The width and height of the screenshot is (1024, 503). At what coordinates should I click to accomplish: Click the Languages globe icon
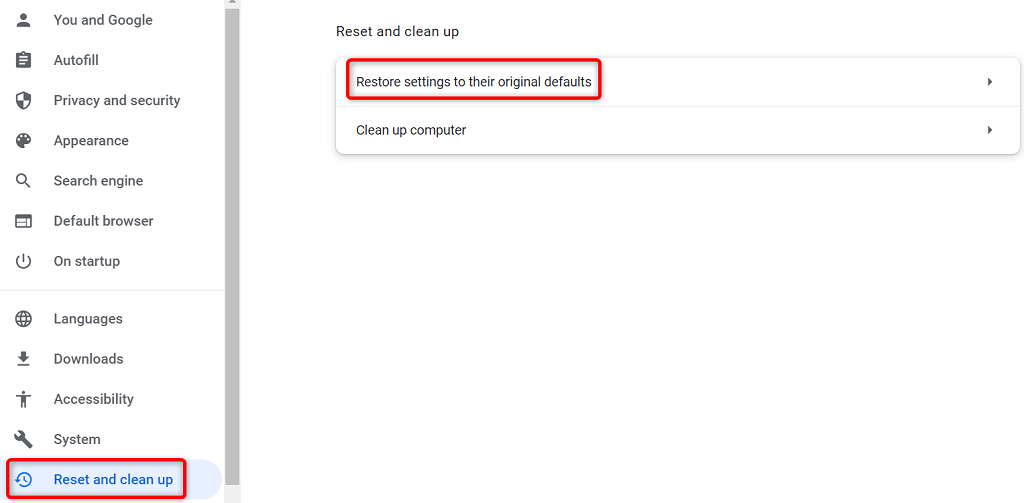click(x=23, y=319)
